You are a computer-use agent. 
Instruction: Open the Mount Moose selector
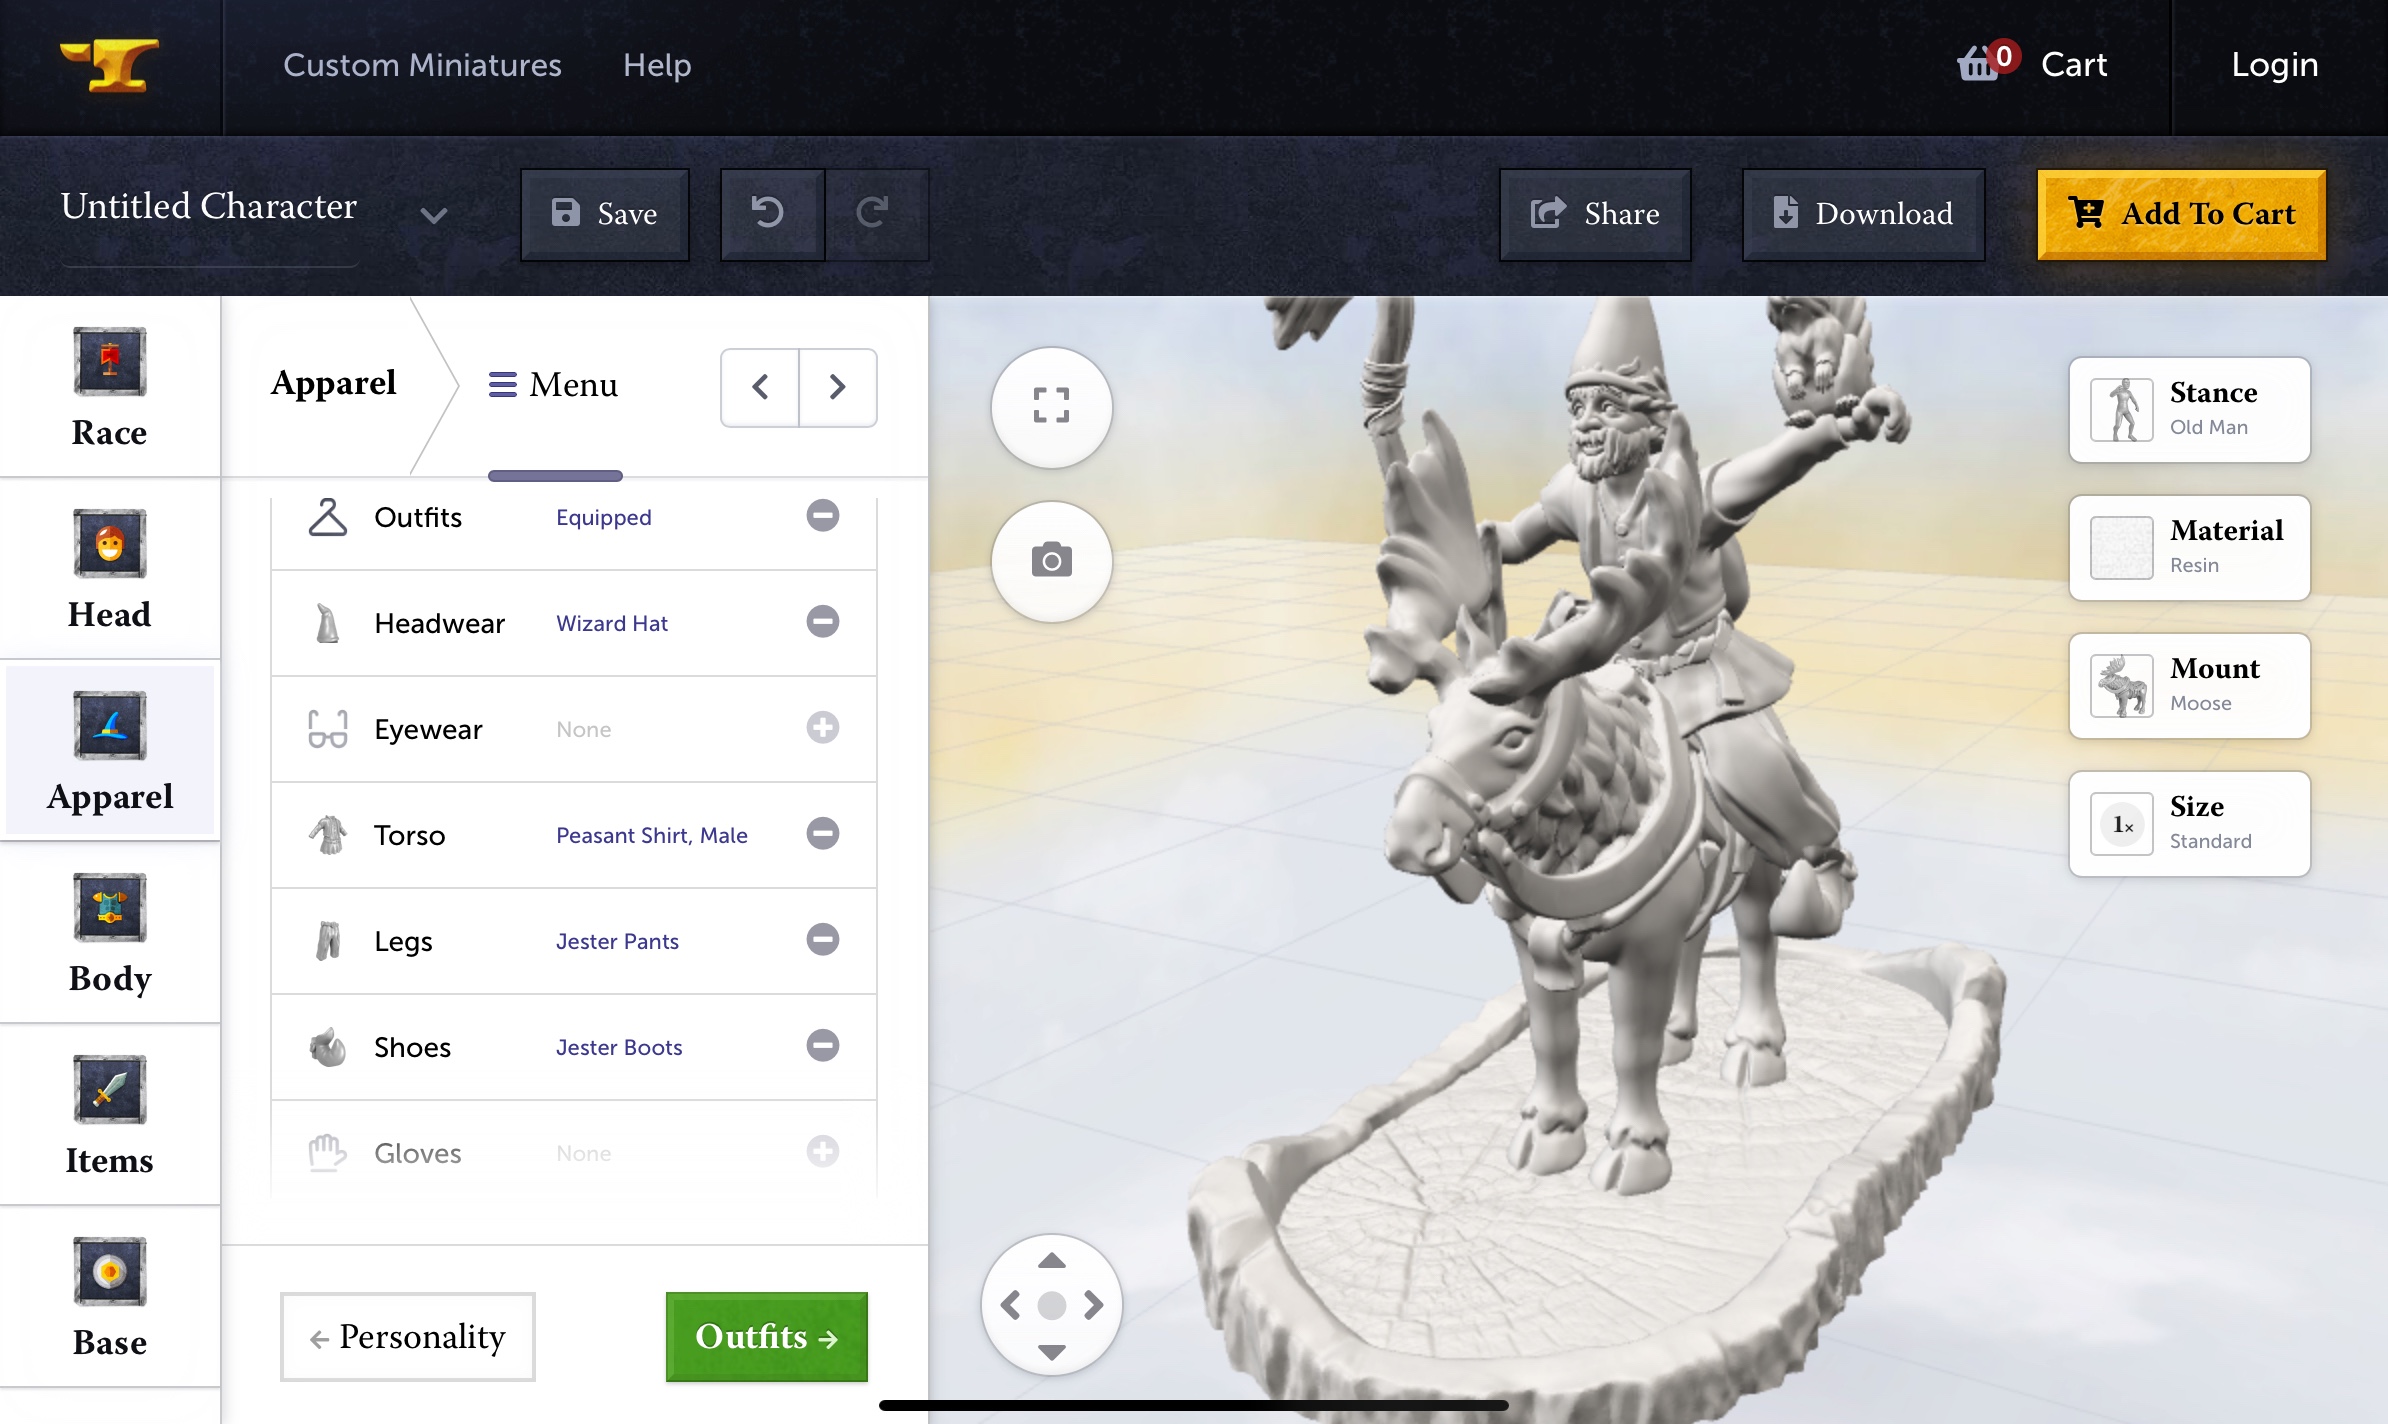[2189, 685]
